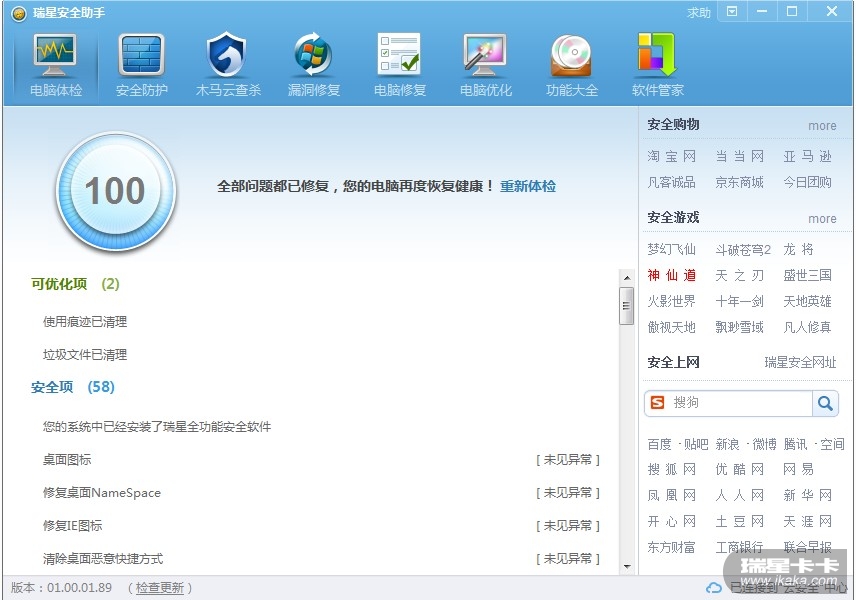Open the 人人网 link

coord(739,496)
